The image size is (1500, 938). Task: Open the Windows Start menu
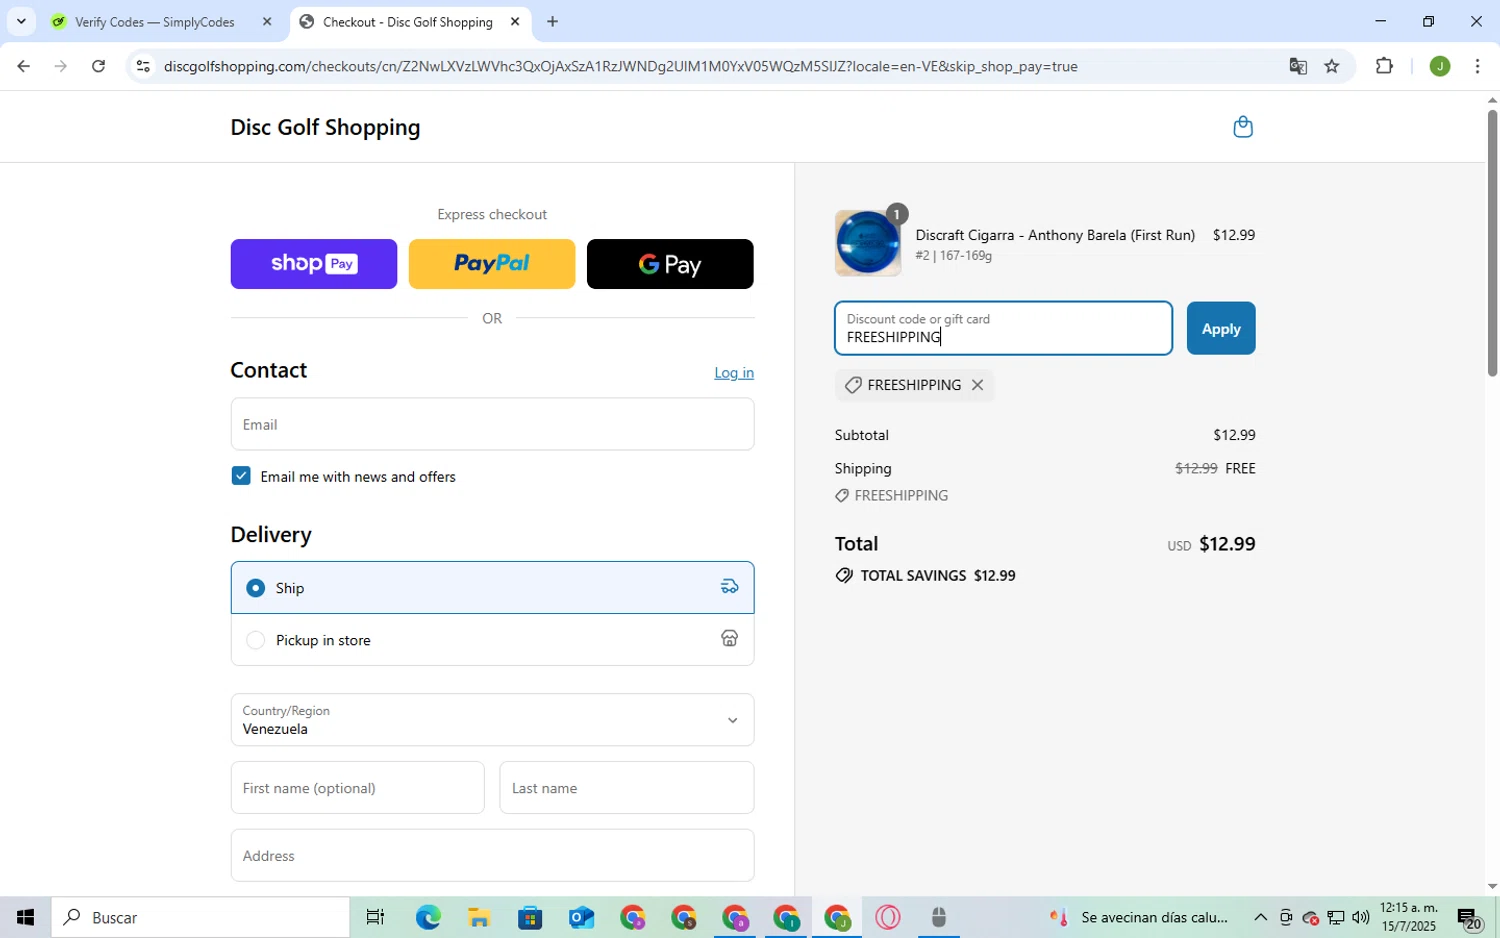pos(25,918)
